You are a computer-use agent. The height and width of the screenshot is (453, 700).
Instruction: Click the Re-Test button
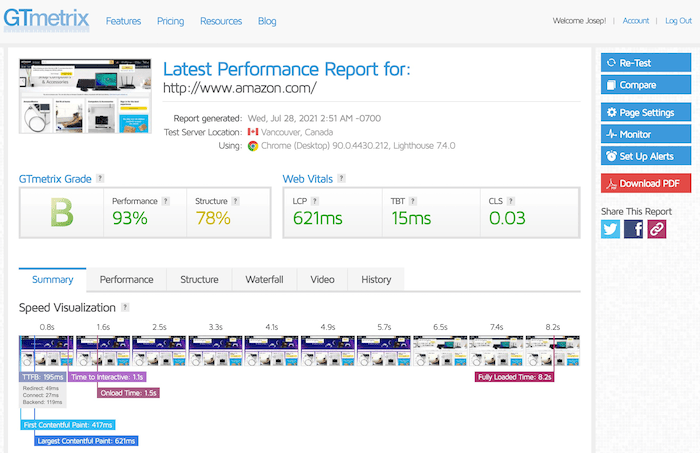coord(646,62)
